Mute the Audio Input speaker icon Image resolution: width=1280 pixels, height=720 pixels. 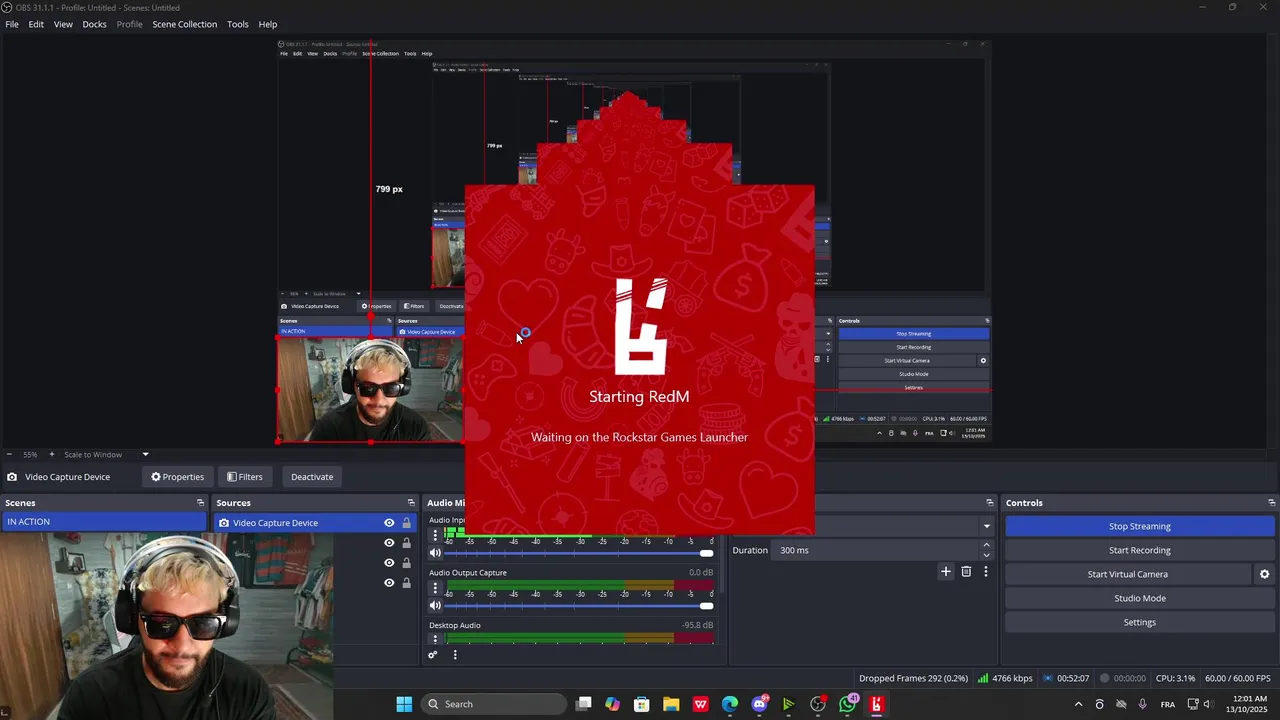tap(435, 553)
